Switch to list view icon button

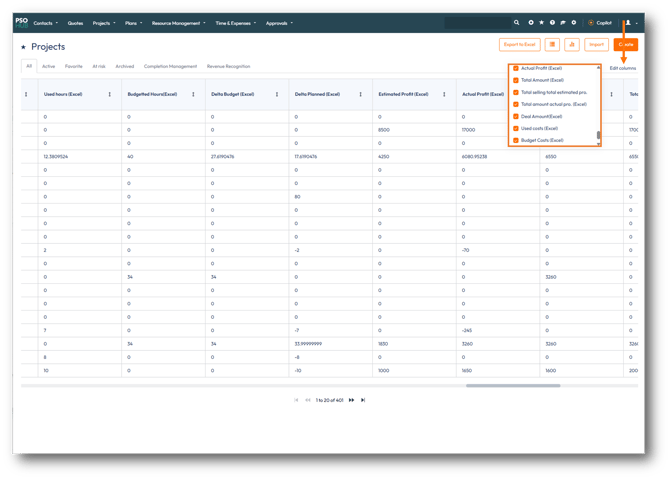[552, 44]
